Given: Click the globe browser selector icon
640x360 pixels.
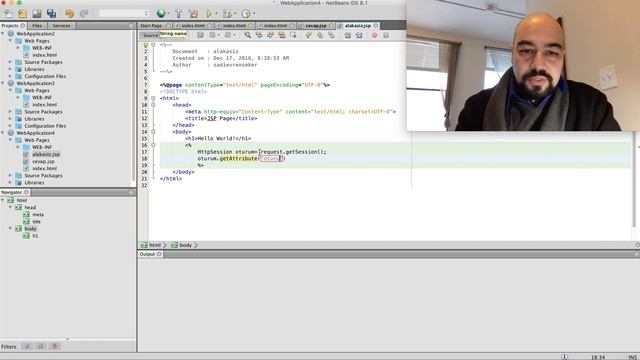Looking at the screenshot, I should pos(161,13).
